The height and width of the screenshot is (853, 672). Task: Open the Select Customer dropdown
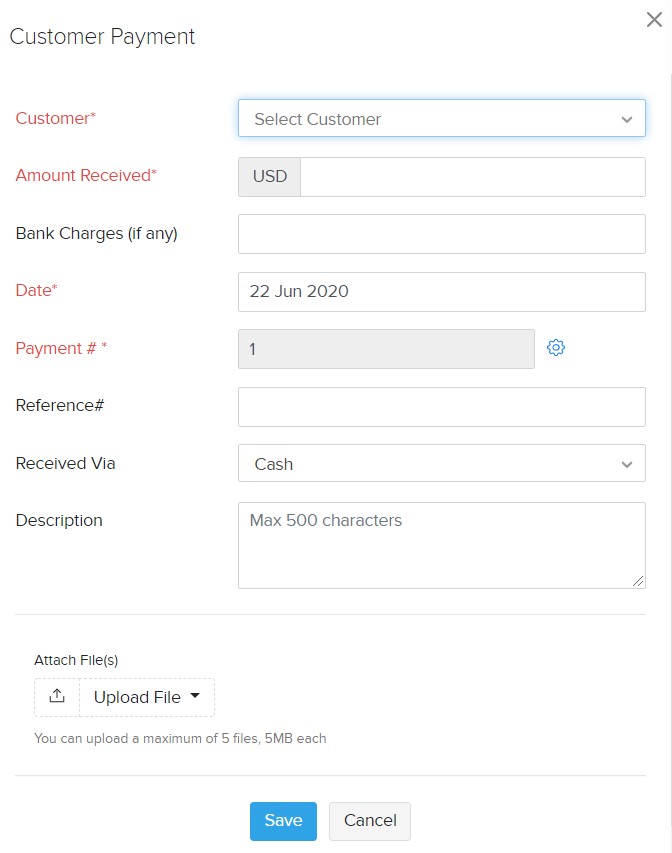442,118
